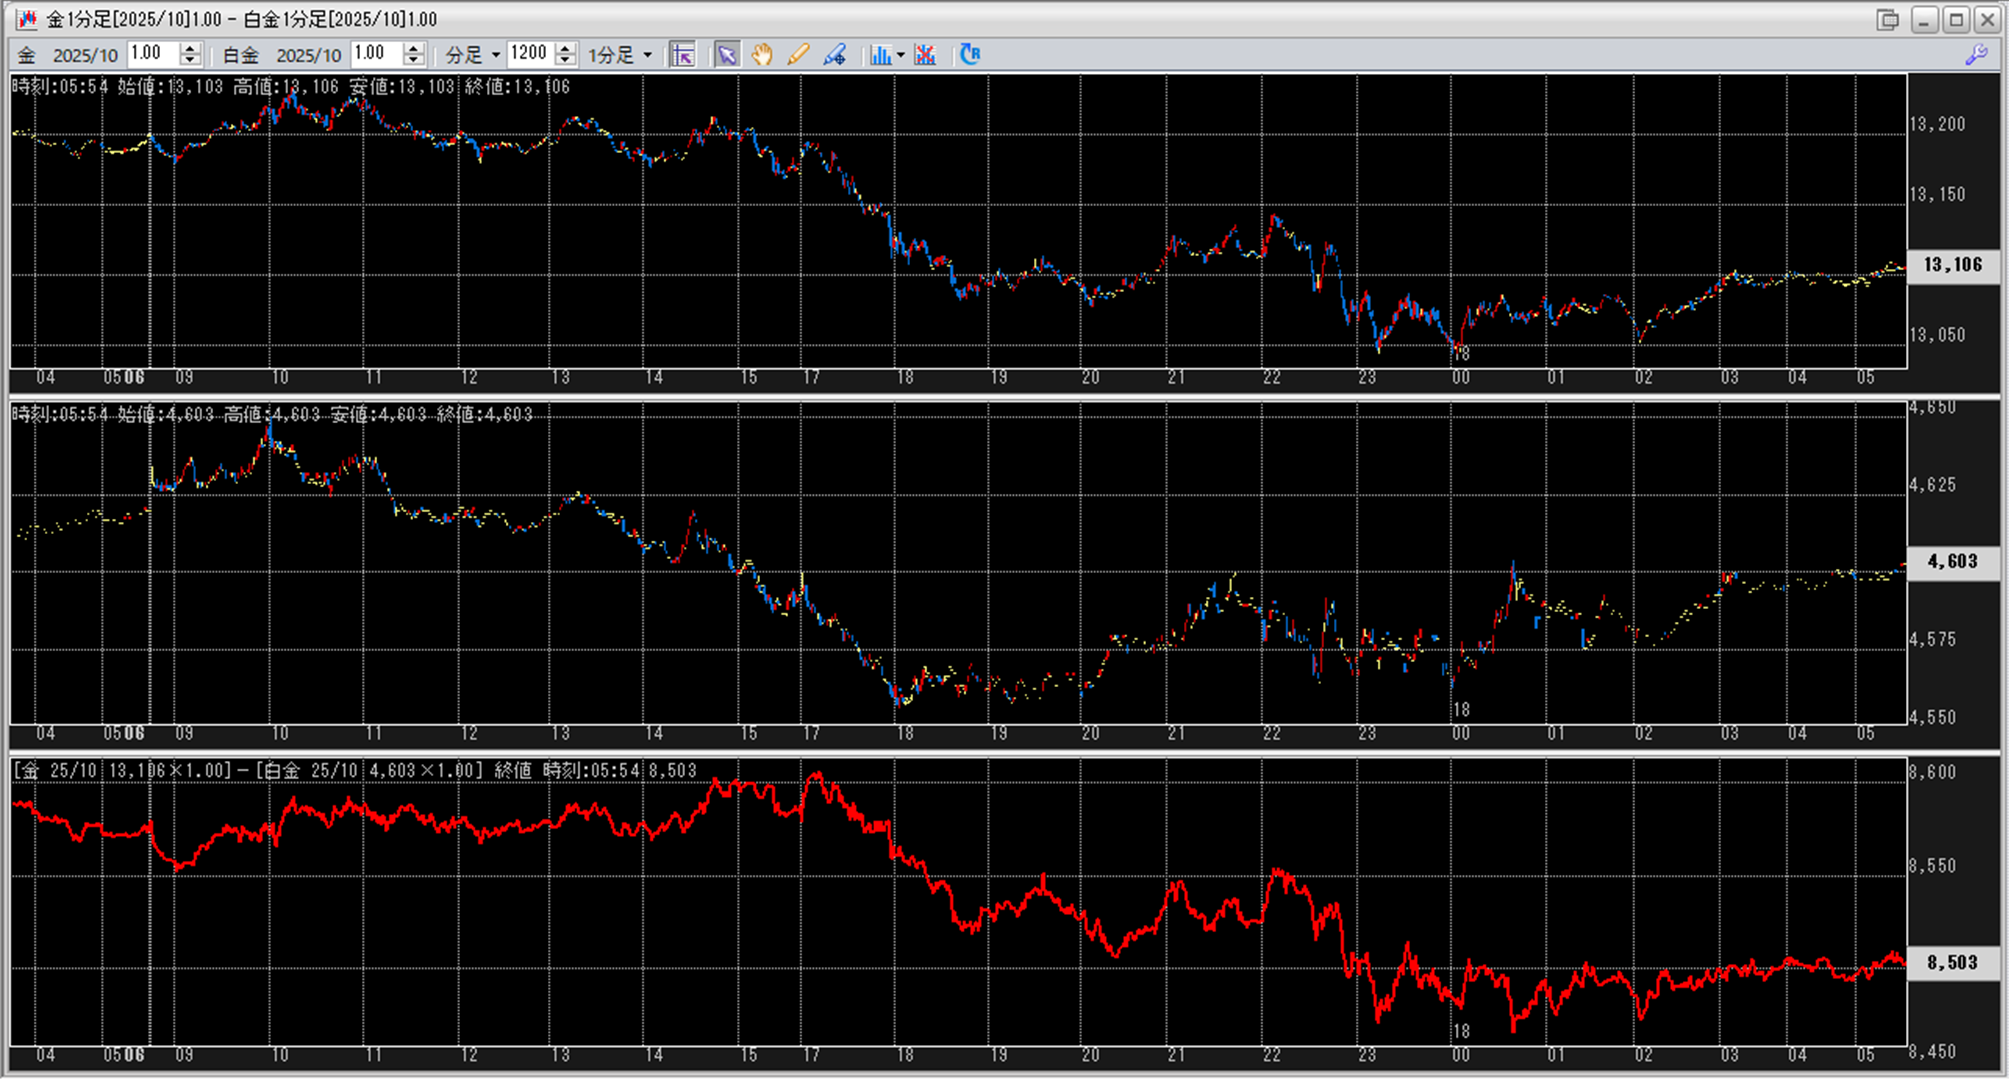
Task: Click the detach window icon in title bar
Action: click(1887, 20)
